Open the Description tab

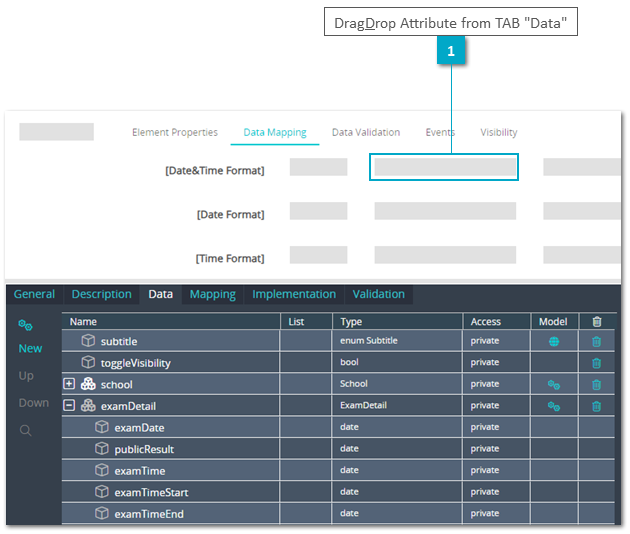pos(102,294)
